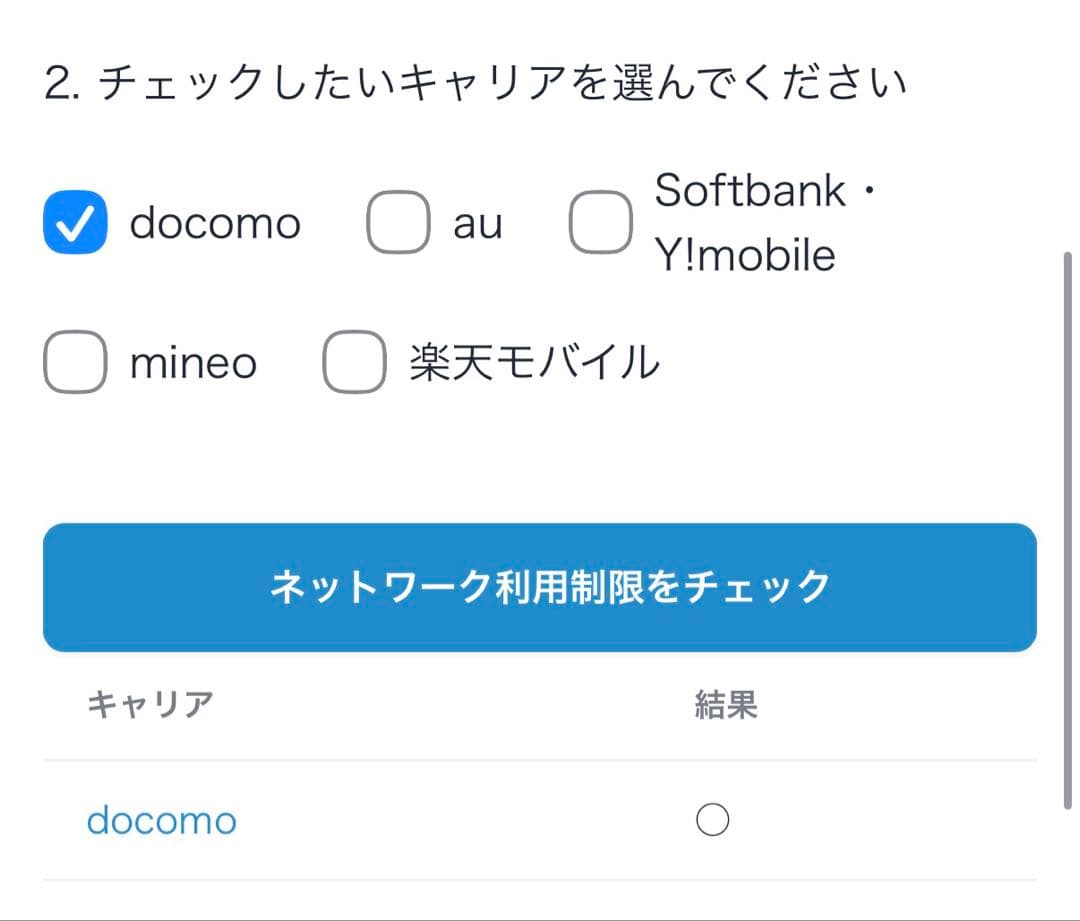
Task: Click the 楽天モバイル label text
Action: click(x=534, y=363)
